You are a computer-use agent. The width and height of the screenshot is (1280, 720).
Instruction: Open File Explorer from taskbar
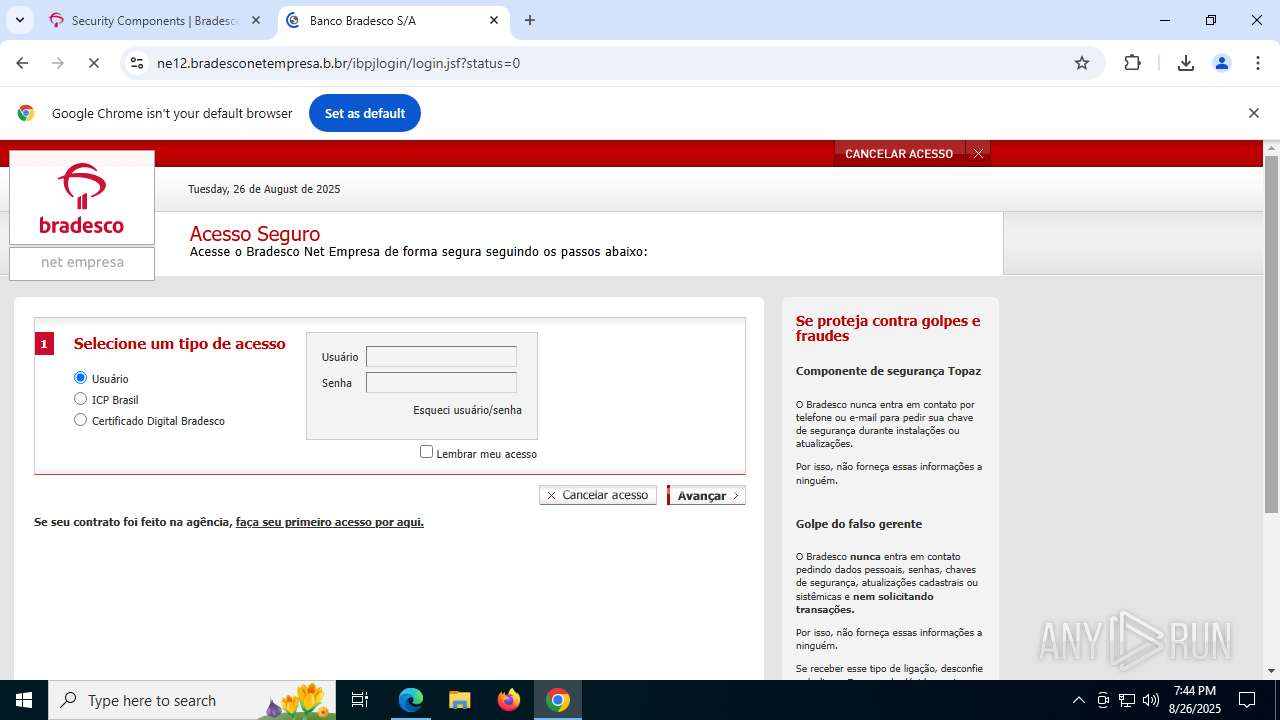point(459,700)
